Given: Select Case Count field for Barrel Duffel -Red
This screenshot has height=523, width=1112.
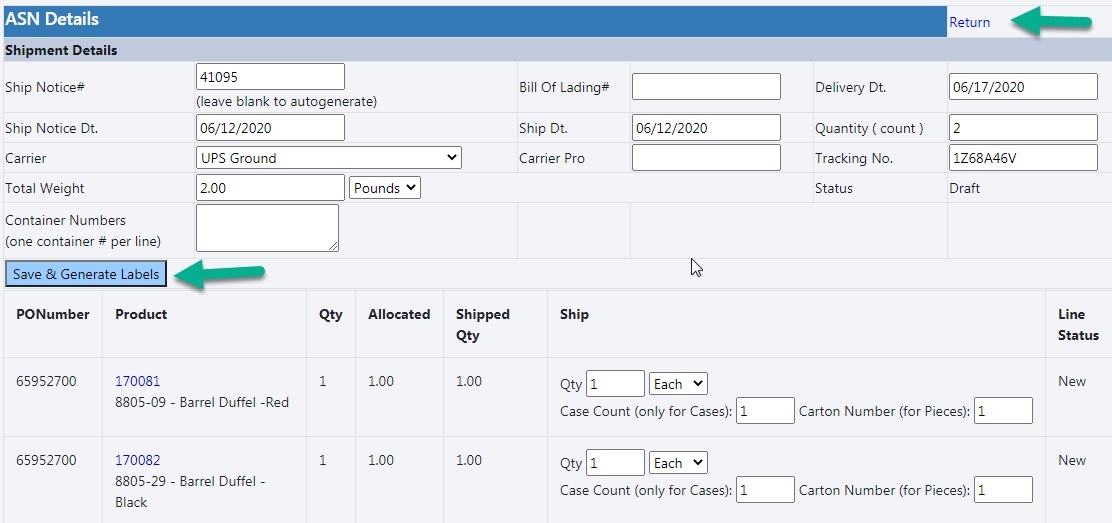Looking at the screenshot, I should [765, 411].
